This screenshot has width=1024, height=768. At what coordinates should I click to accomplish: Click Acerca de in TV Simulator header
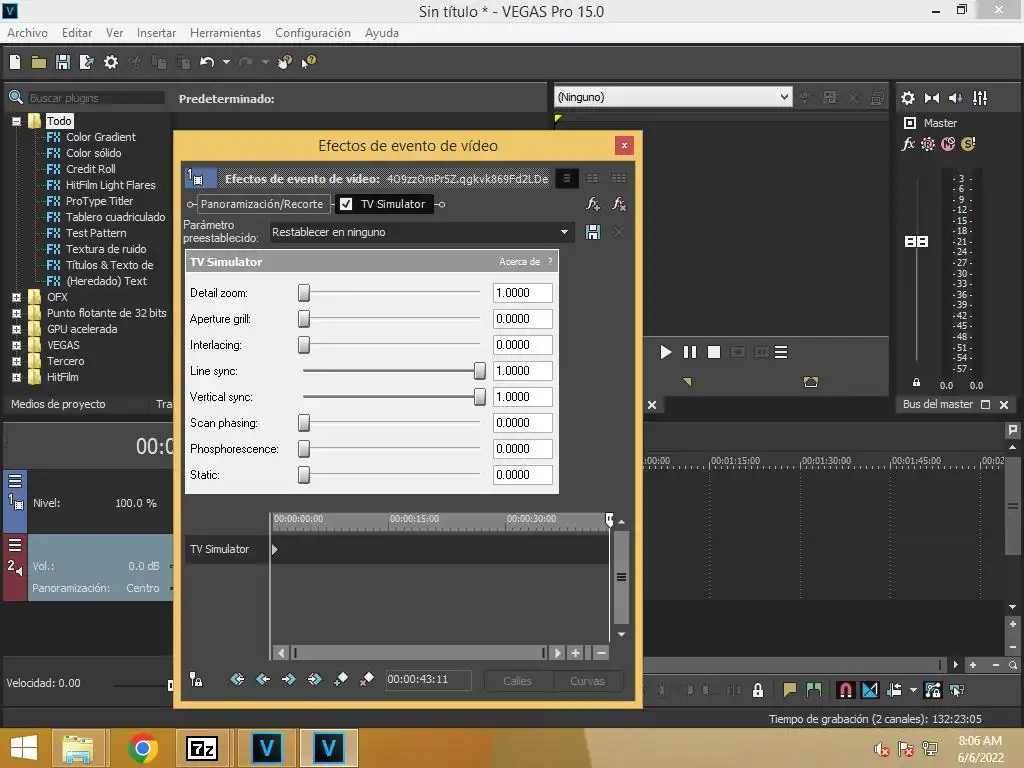coord(519,262)
